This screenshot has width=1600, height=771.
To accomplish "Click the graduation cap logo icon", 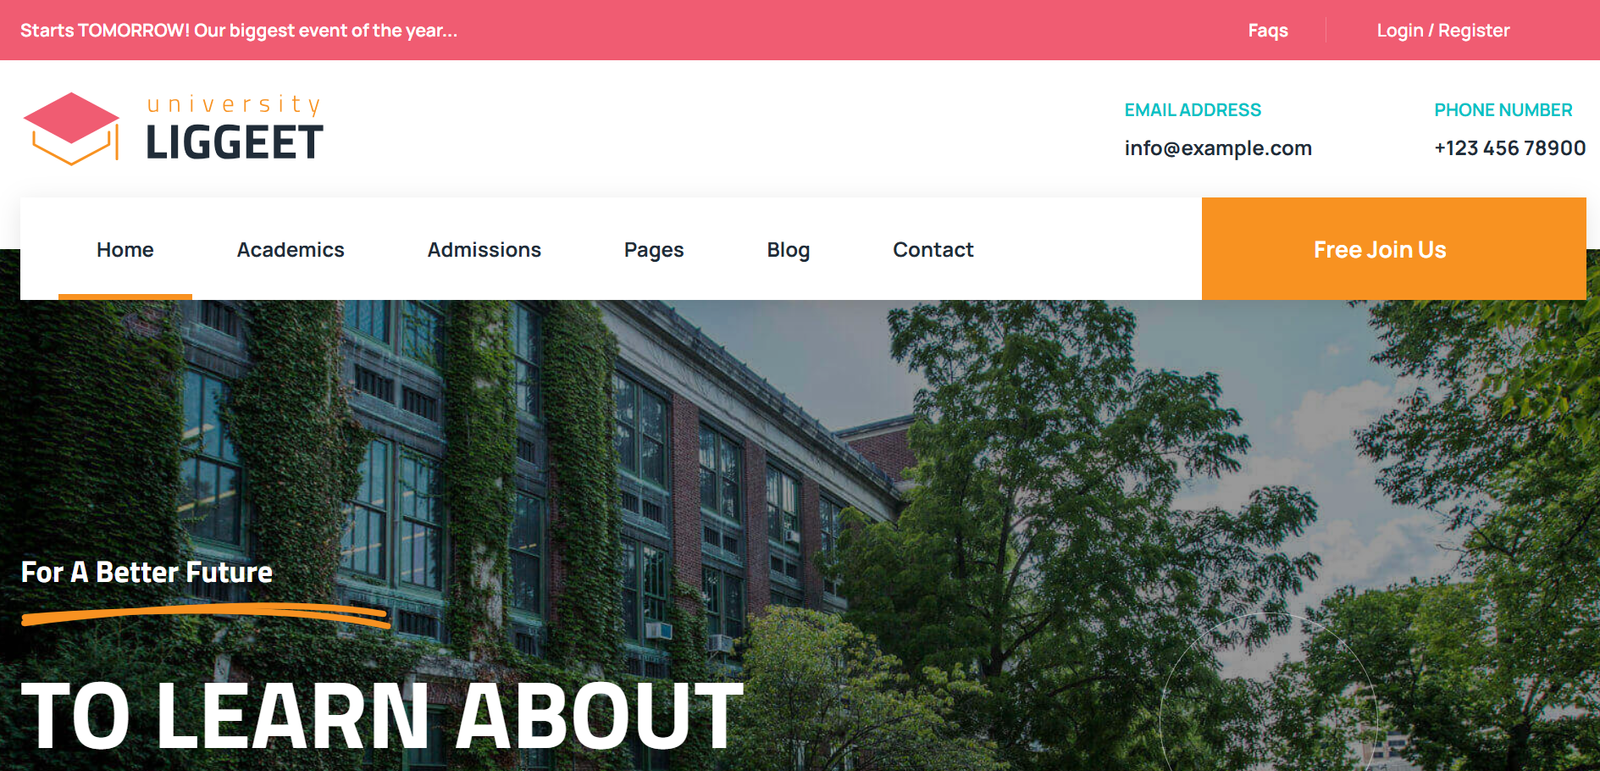I will point(71,129).
